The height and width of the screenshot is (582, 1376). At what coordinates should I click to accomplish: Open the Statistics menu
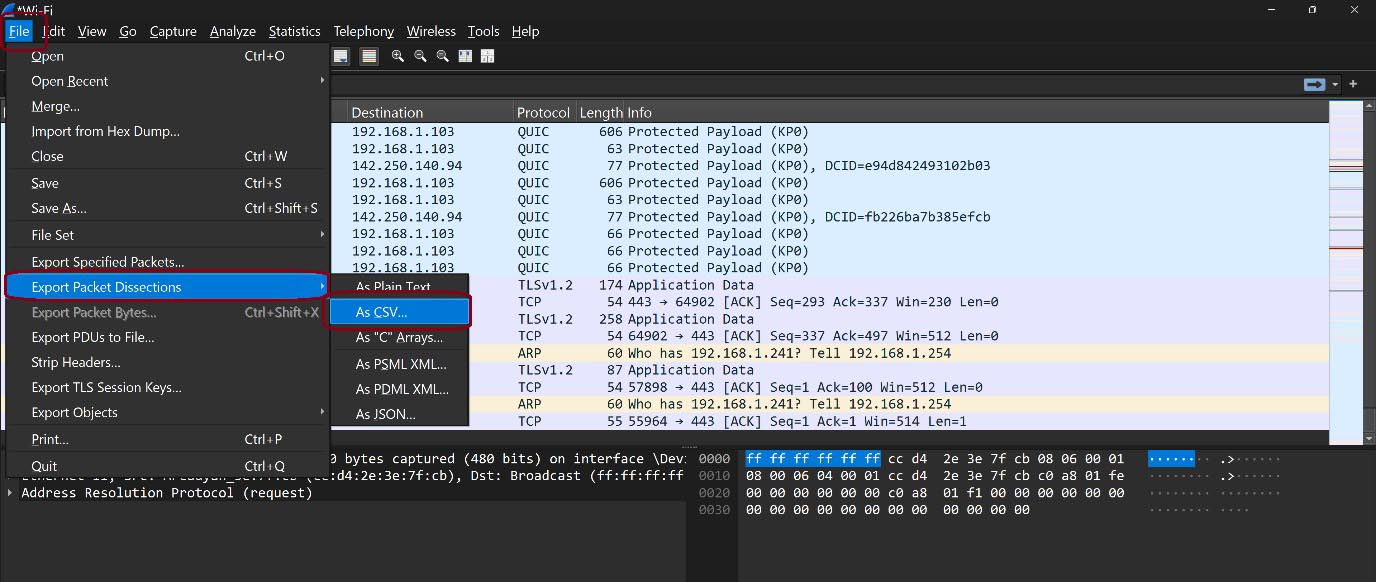[x=295, y=31]
